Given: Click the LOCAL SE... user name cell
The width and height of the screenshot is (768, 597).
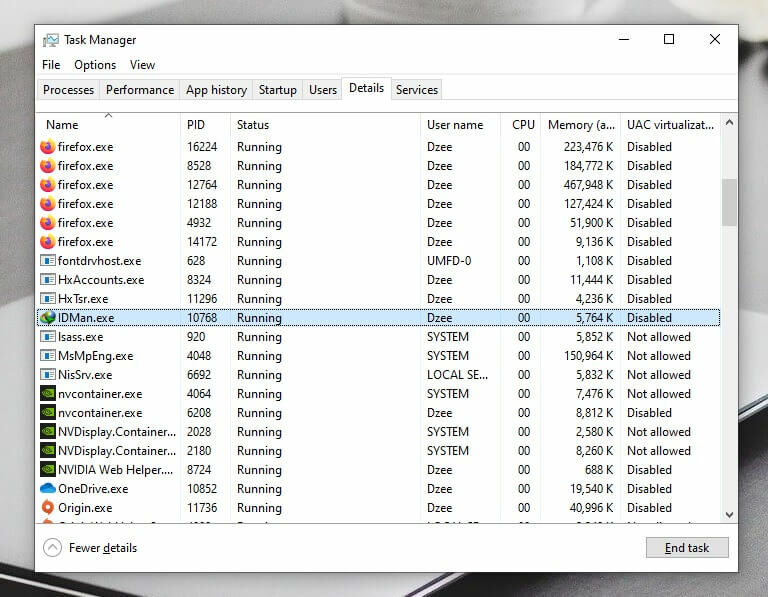Looking at the screenshot, I should click(x=457, y=375).
